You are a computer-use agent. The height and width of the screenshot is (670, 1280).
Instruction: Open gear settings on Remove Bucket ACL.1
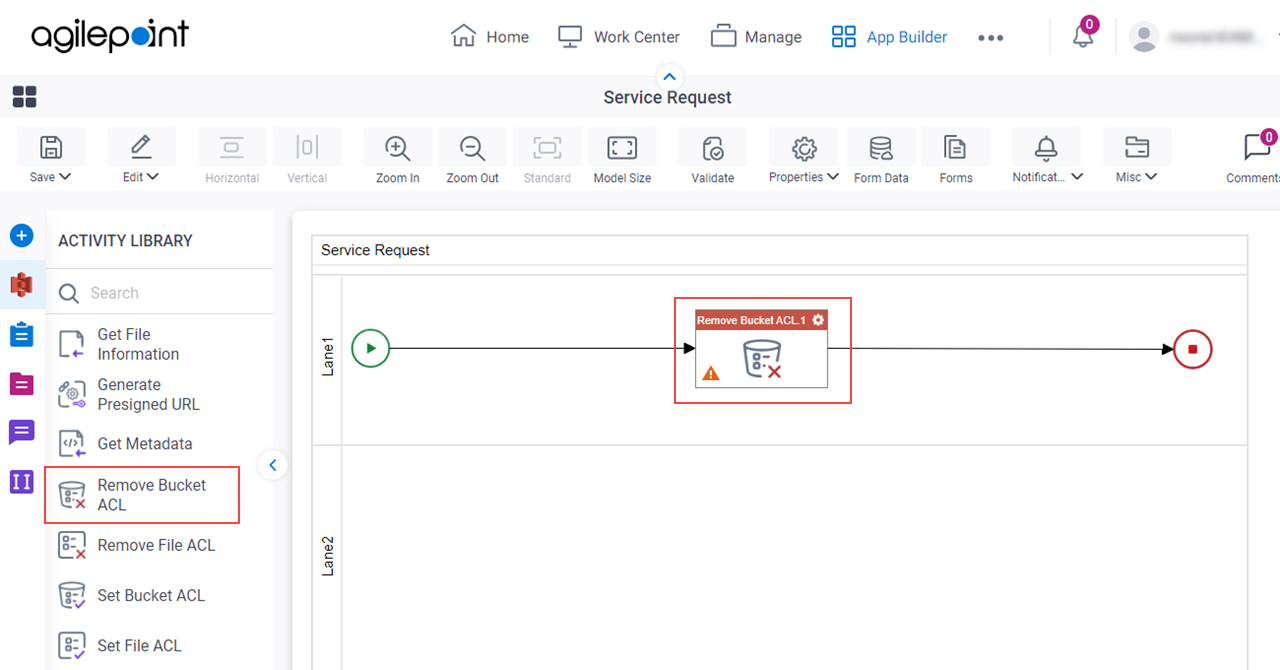[818, 320]
